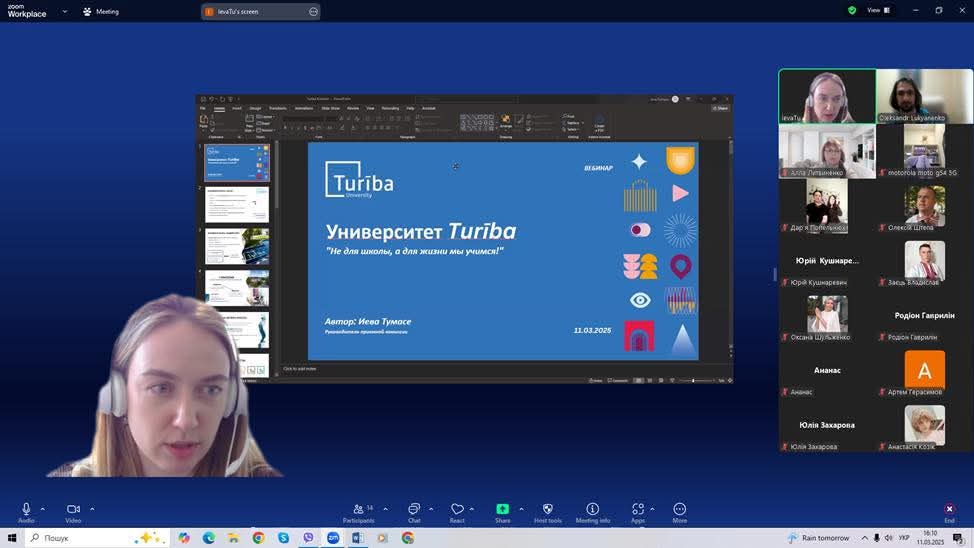
Task: Open PowerPoint Slide Show tab
Action: coord(330,108)
